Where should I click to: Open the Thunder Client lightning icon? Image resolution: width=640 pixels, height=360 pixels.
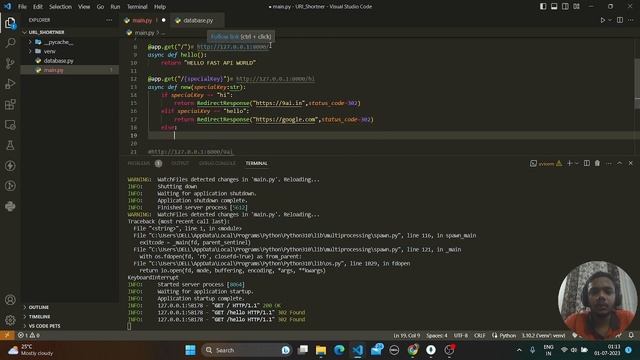click(10, 165)
